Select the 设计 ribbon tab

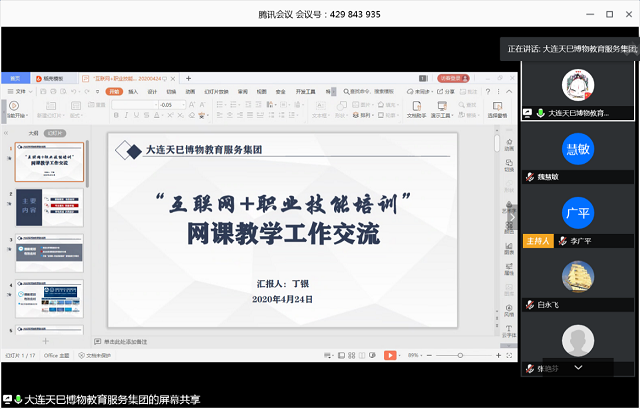(x=152, y=92)
